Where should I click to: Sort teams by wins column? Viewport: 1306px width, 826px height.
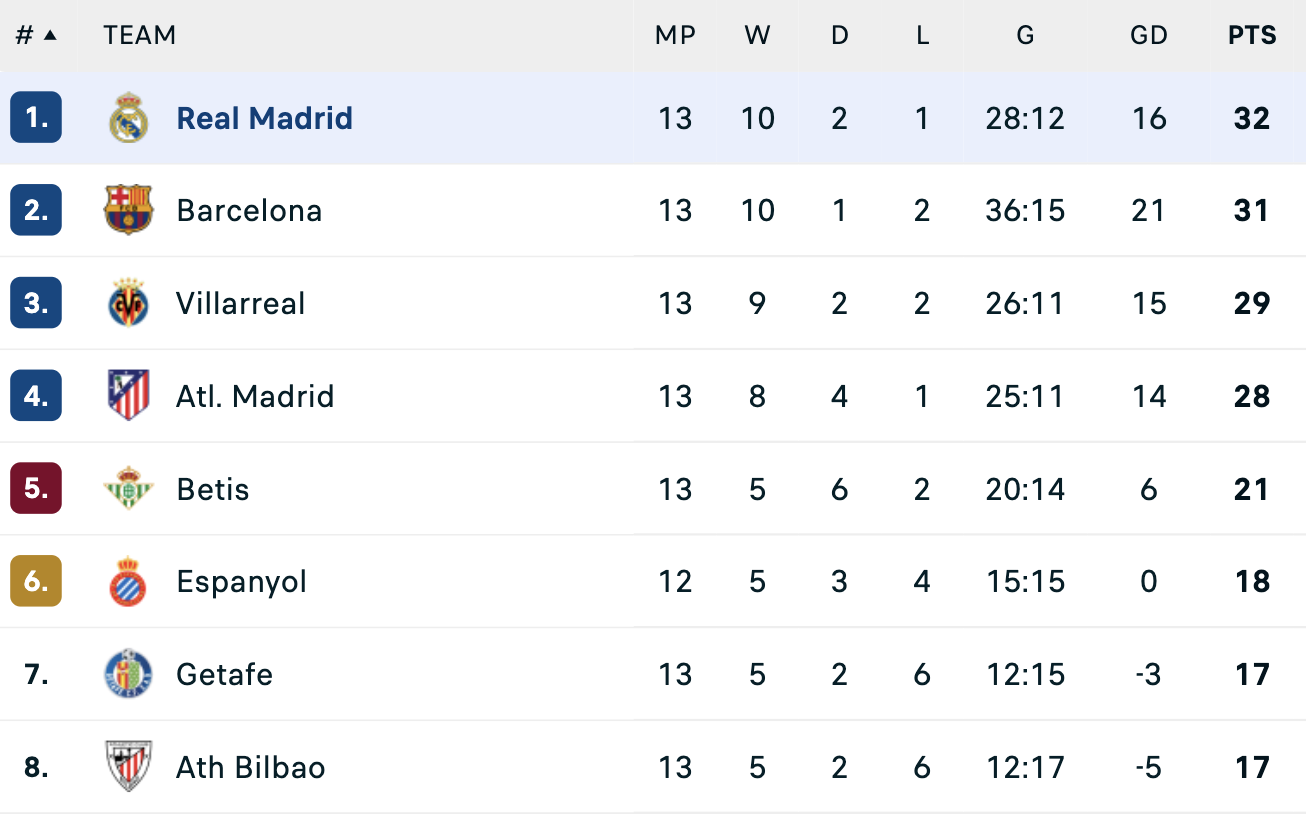(x=757, y=34)
